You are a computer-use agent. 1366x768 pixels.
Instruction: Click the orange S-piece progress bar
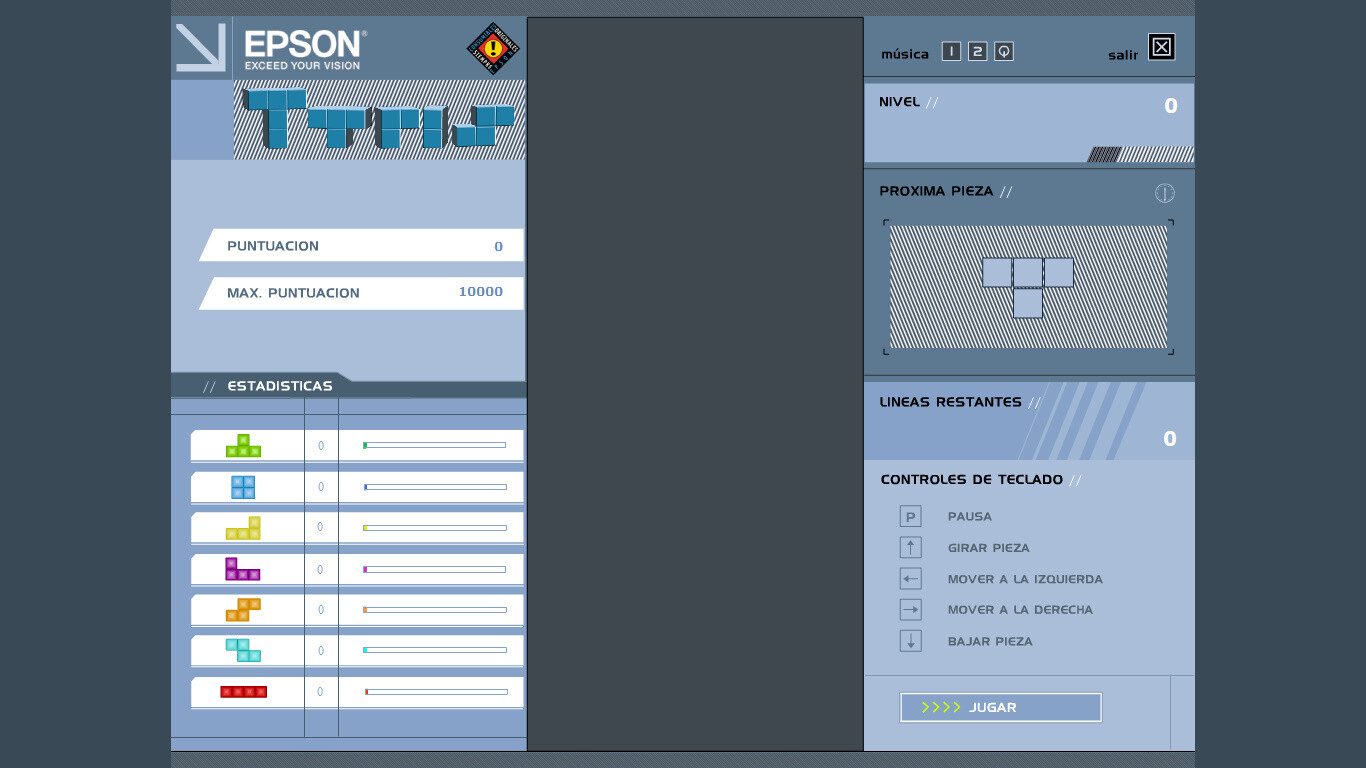434,609
